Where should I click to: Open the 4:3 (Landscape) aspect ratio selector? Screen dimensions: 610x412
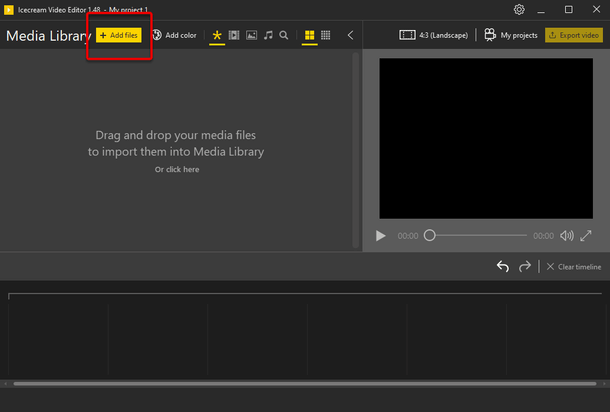(x=433, y=35)
